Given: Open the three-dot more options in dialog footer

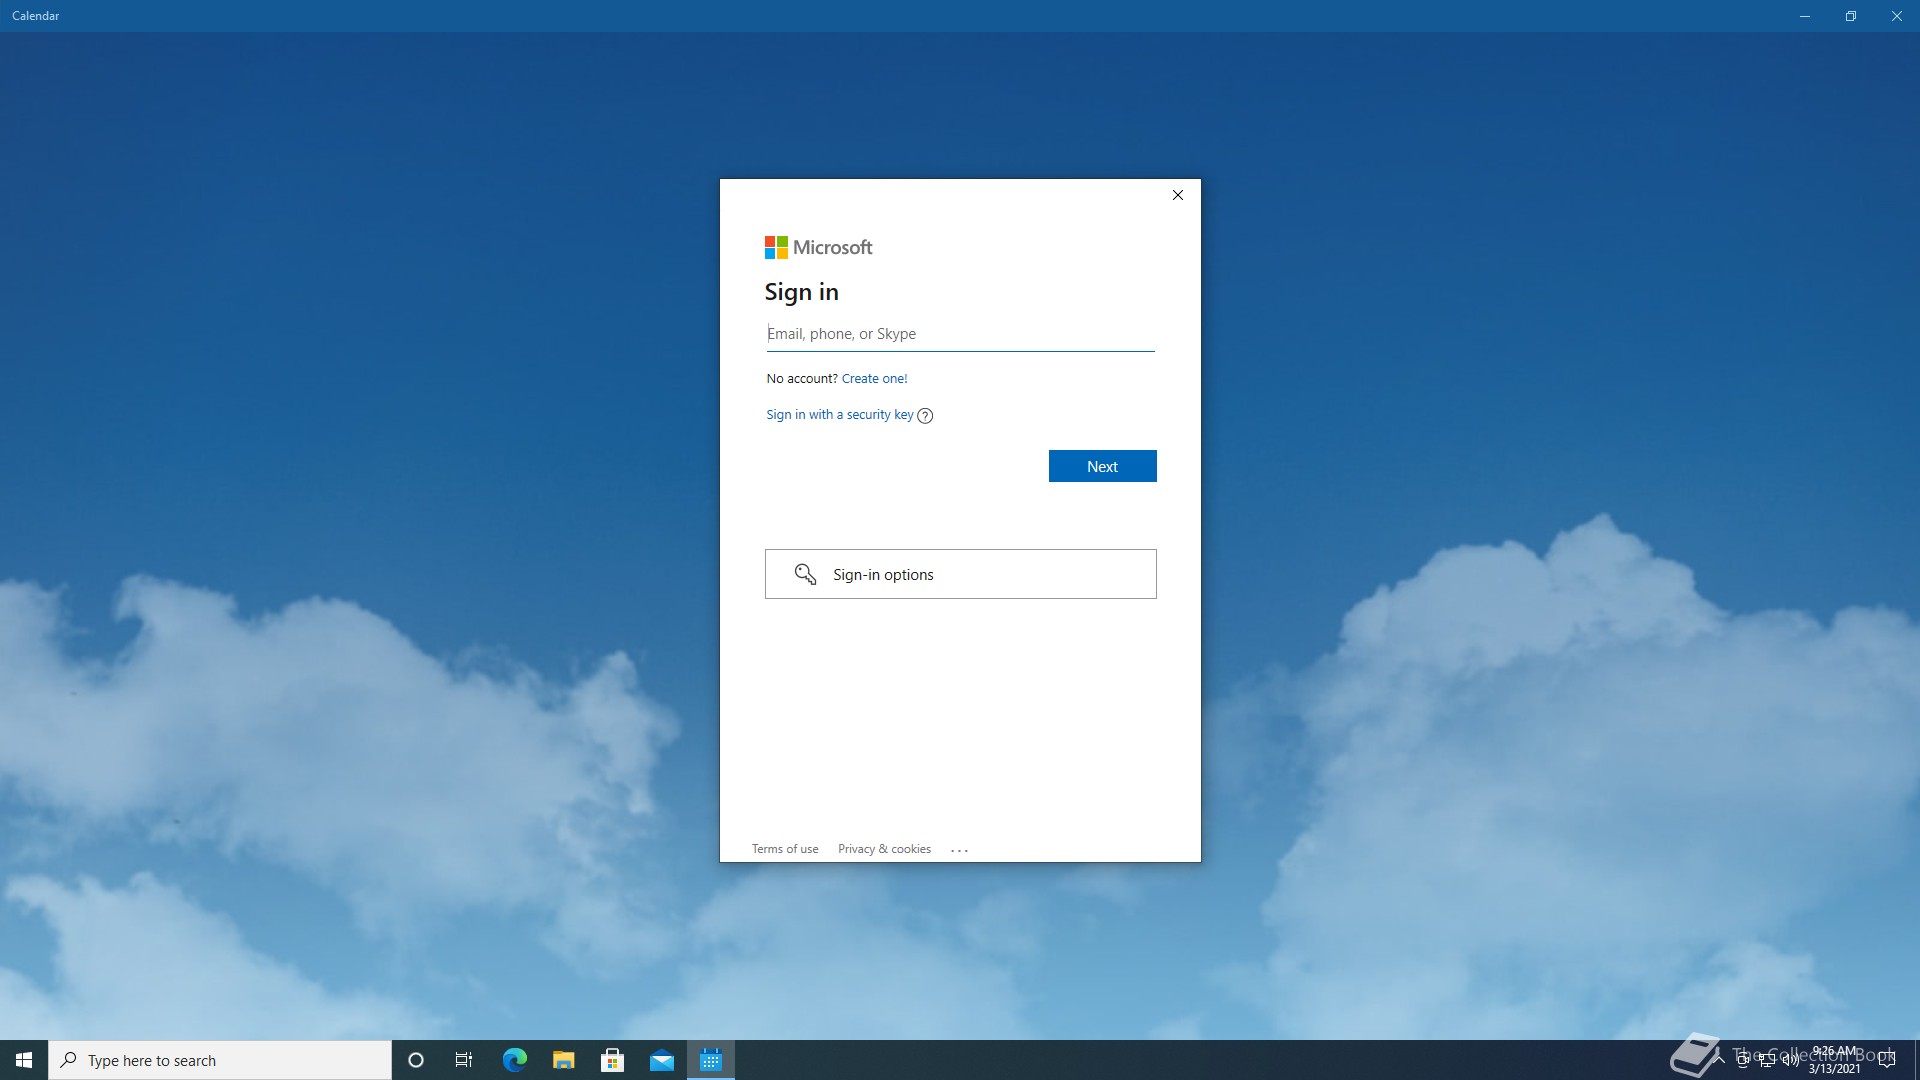Looking at the screenshot, I should coord(959,850).
